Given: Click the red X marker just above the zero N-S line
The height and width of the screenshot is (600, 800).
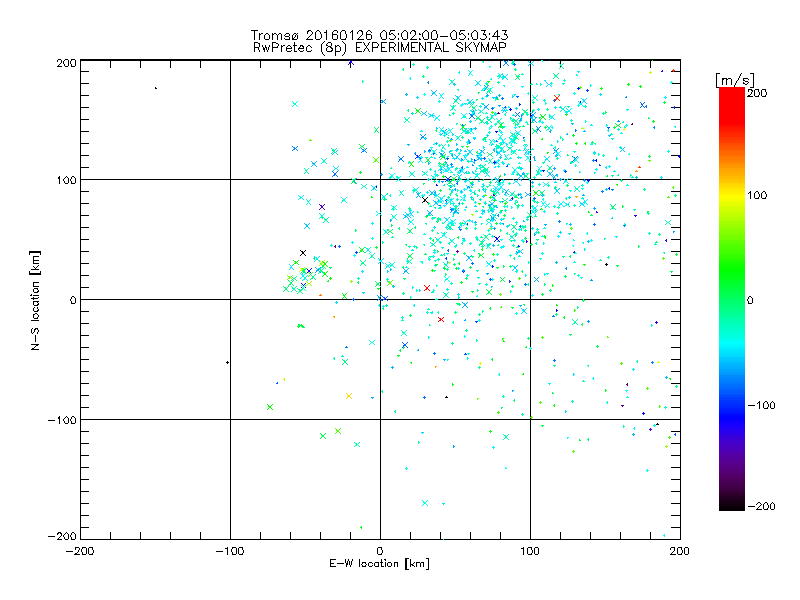Looking at the screenshot, I should pyautogui.click(x=427, y=288).
